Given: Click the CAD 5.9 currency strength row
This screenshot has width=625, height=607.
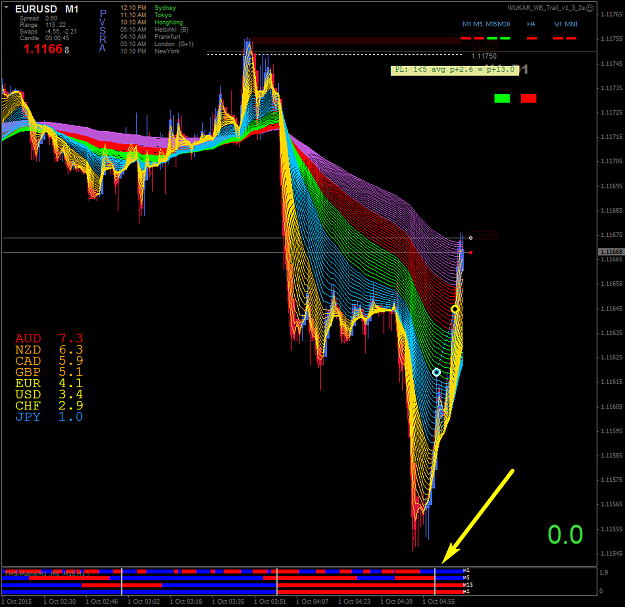Looking at the screenshot, I should click(49, 361).
